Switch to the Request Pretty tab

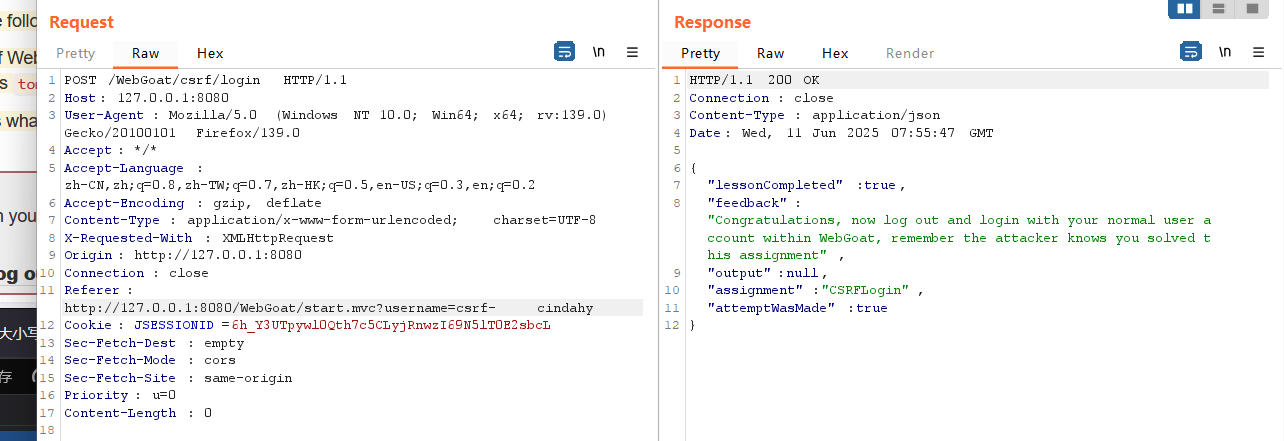[x=76, y=53]
